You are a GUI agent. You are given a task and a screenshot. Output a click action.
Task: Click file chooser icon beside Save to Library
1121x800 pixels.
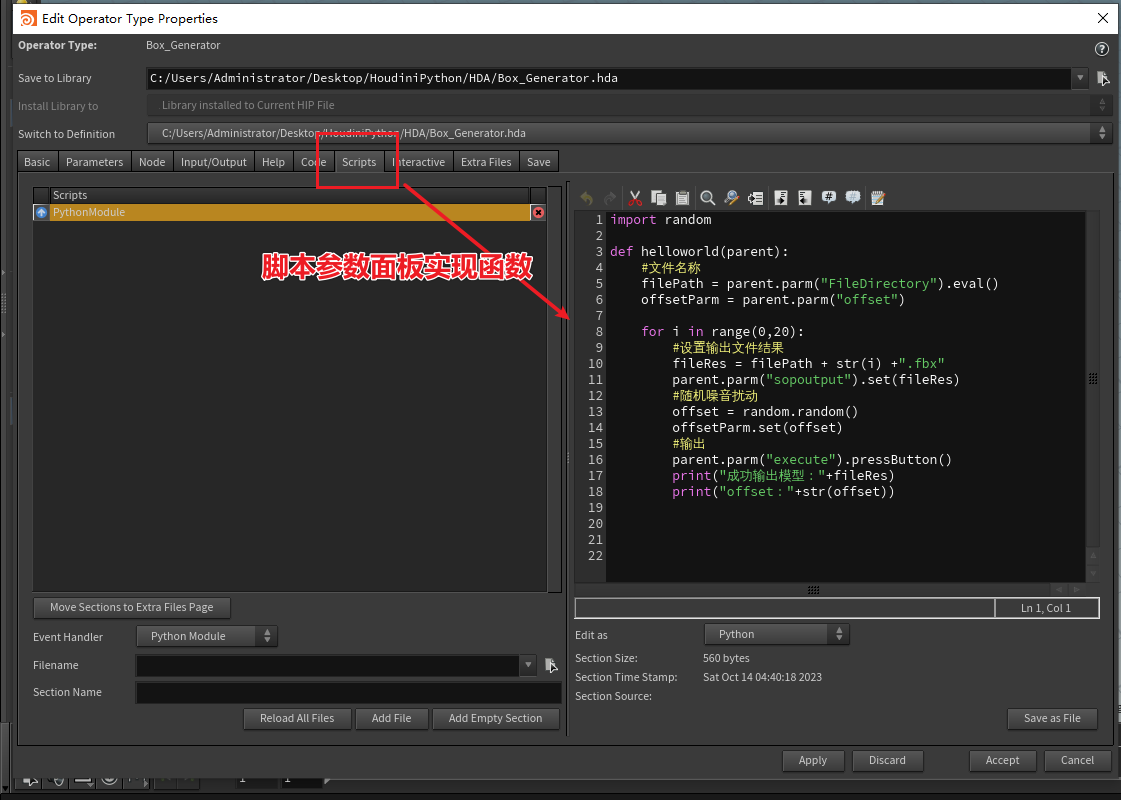[1103, 78]
